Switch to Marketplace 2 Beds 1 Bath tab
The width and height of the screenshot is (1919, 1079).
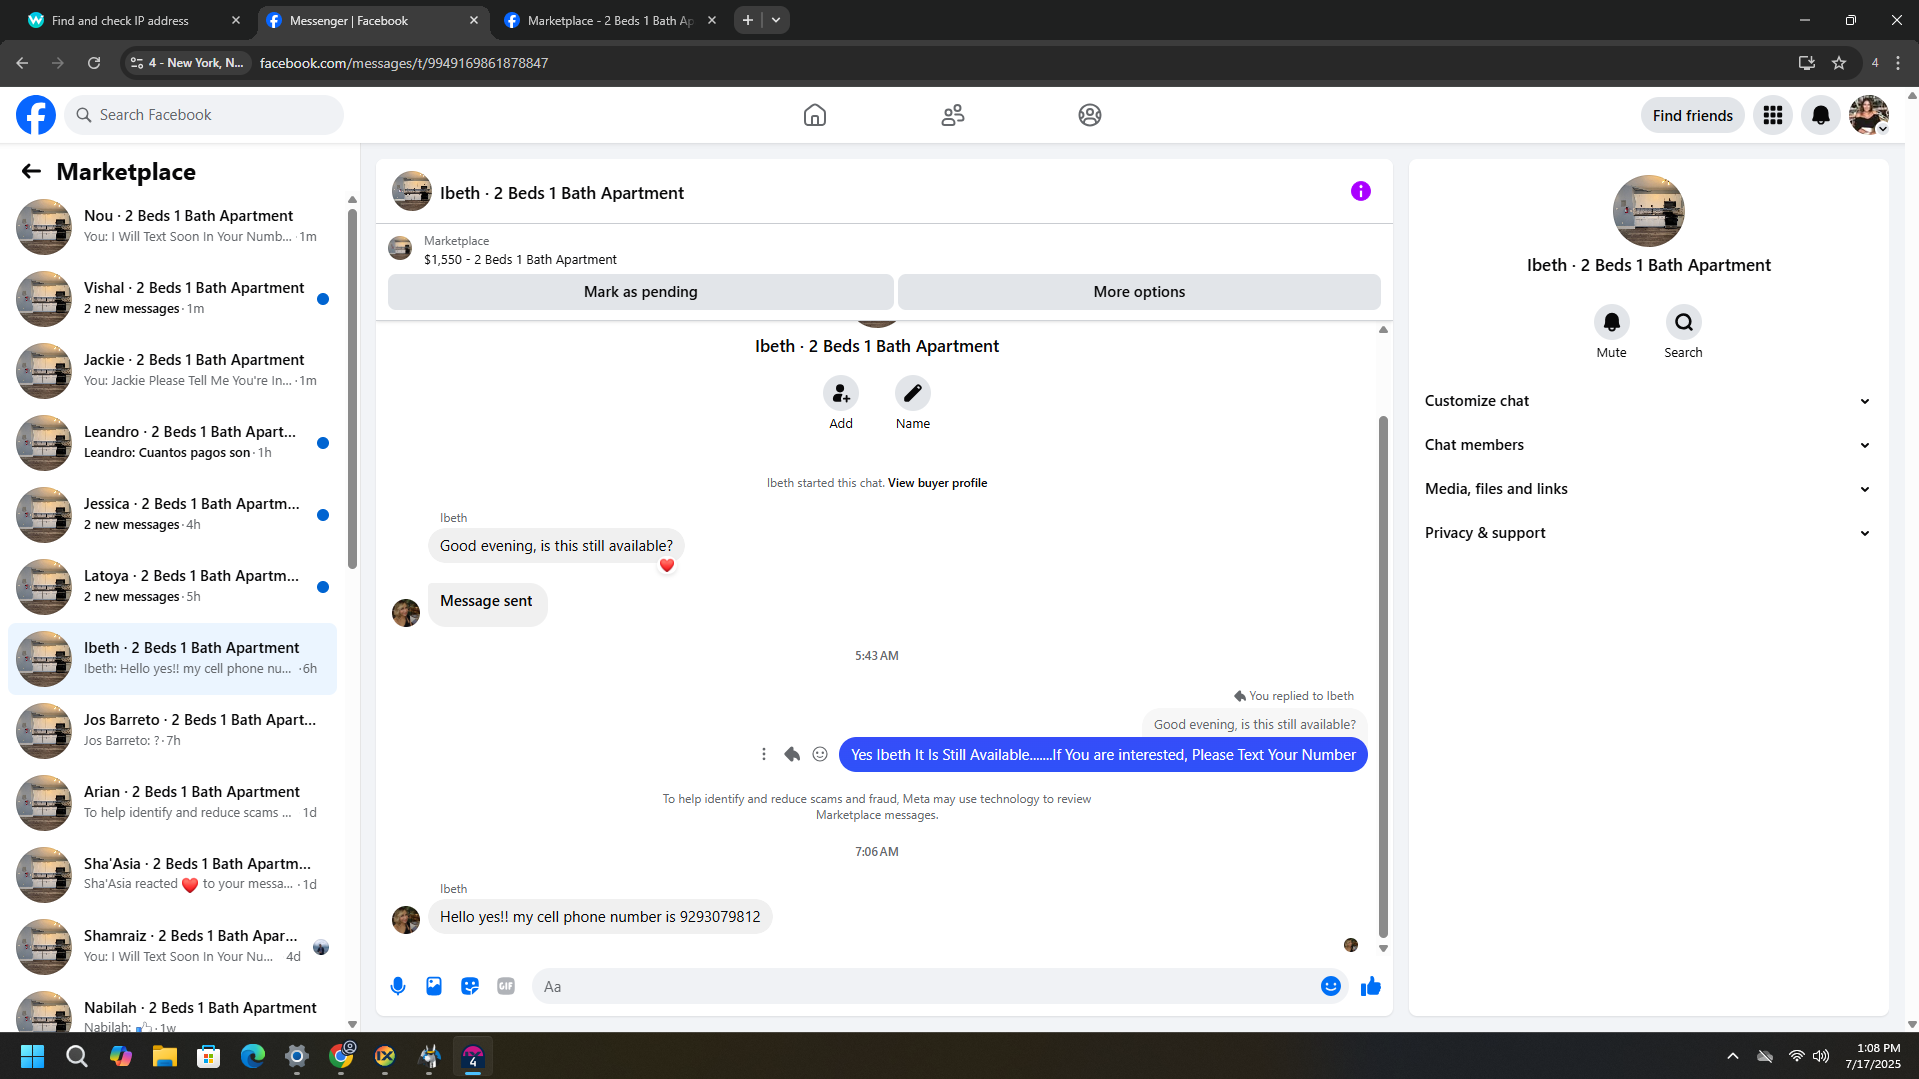pyautogui.click(x=610, y=20)
